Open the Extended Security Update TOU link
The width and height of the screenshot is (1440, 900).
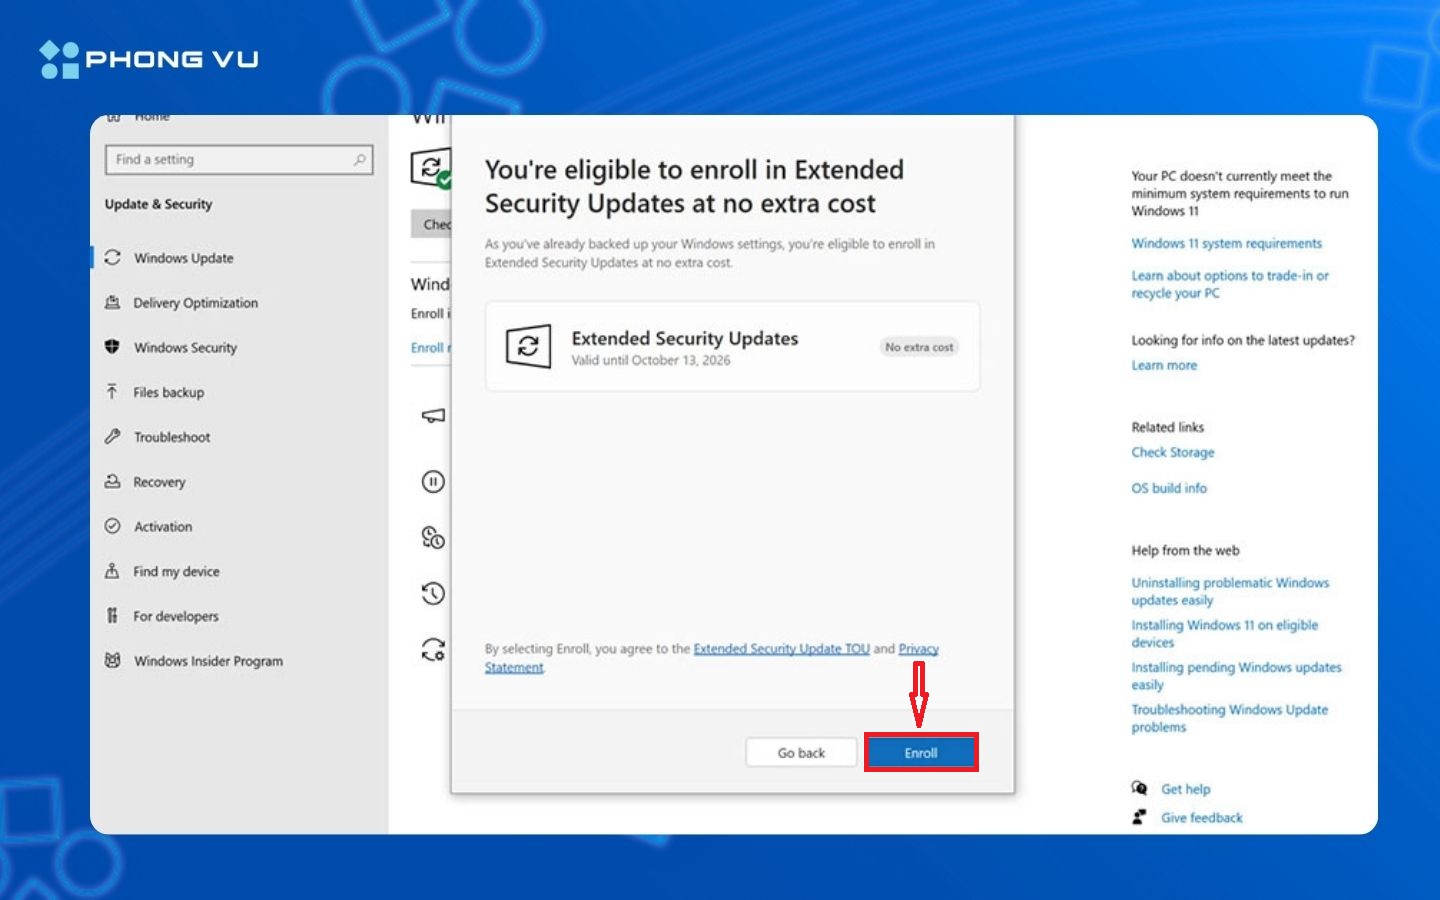coord(782,649)
